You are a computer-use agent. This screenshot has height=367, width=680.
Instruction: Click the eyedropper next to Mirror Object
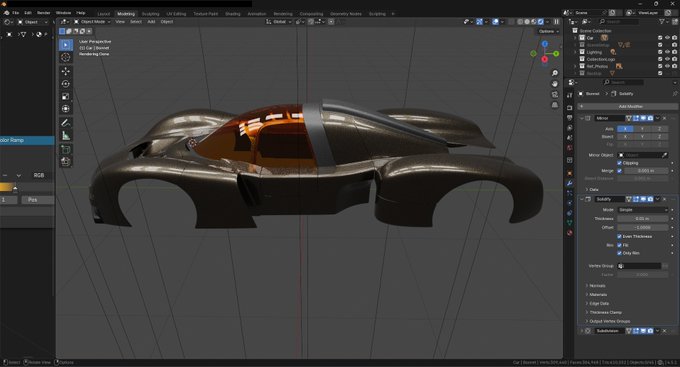pos(664,155)
